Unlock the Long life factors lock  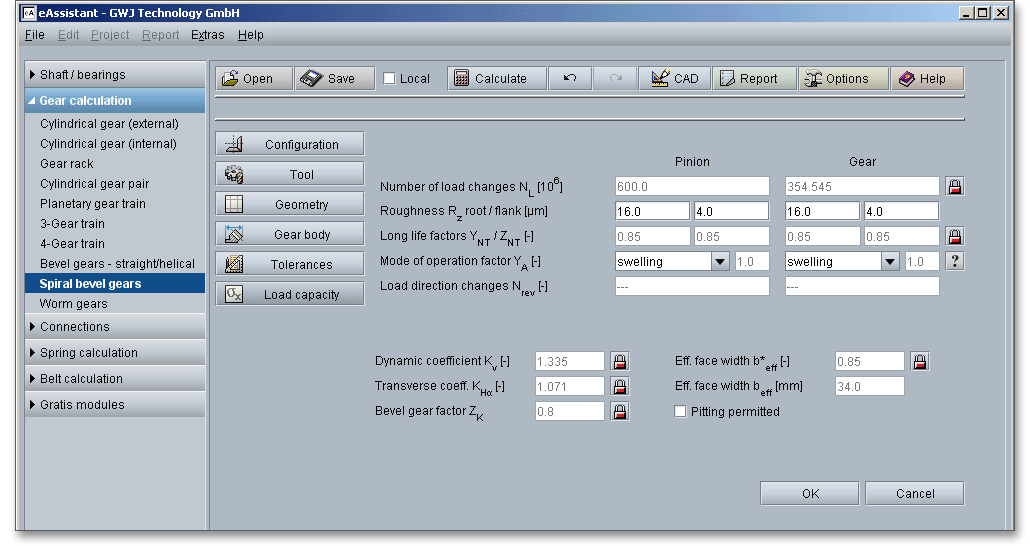(x=955, y=237)
